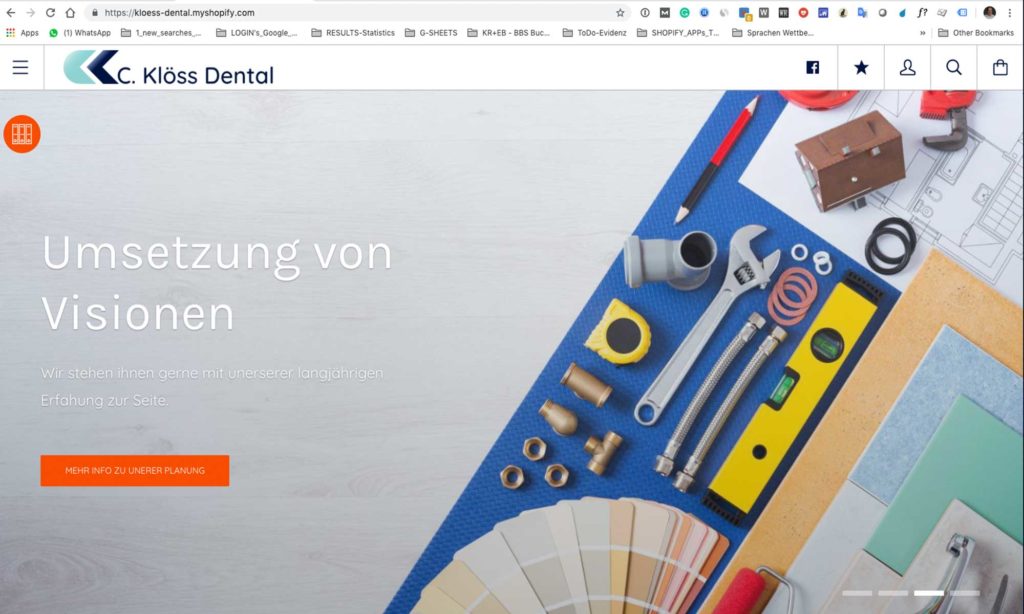Open the customer account icon

[x=907, y=67]
